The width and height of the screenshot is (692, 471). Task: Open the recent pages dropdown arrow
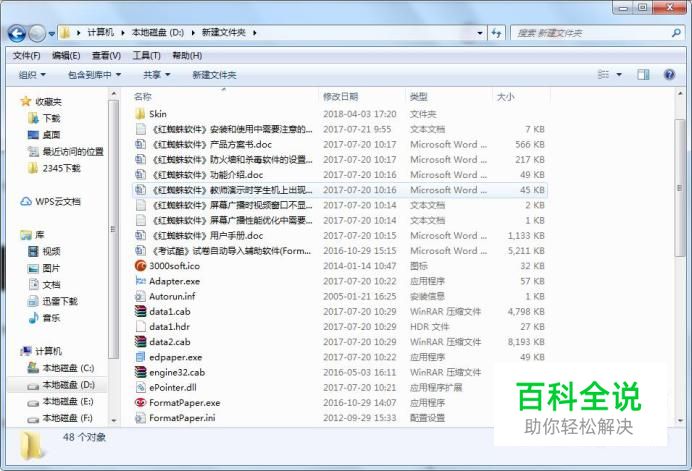pyautogui.click(x=52, y=34)
